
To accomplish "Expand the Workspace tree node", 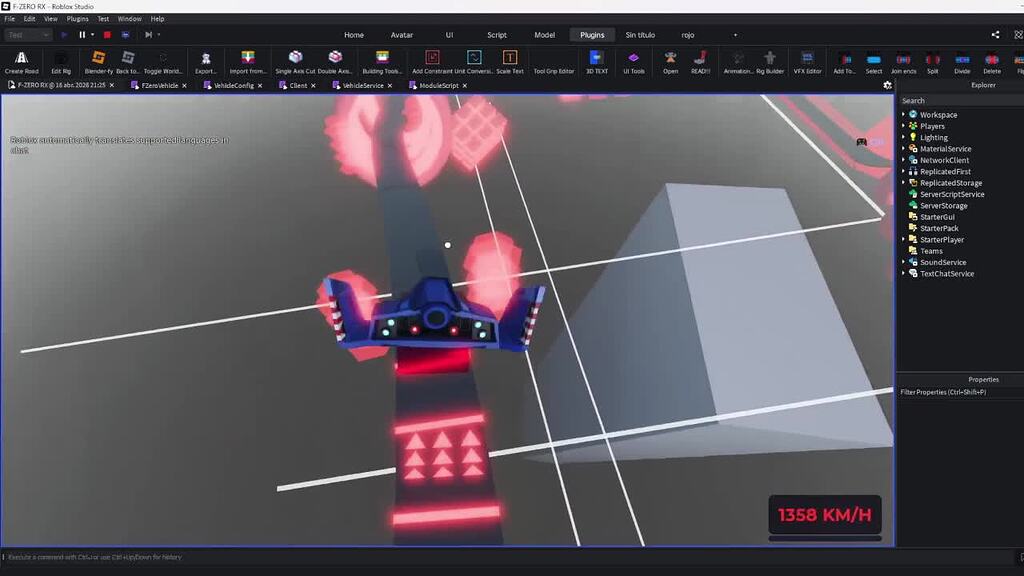I will (x=904, y=114).
